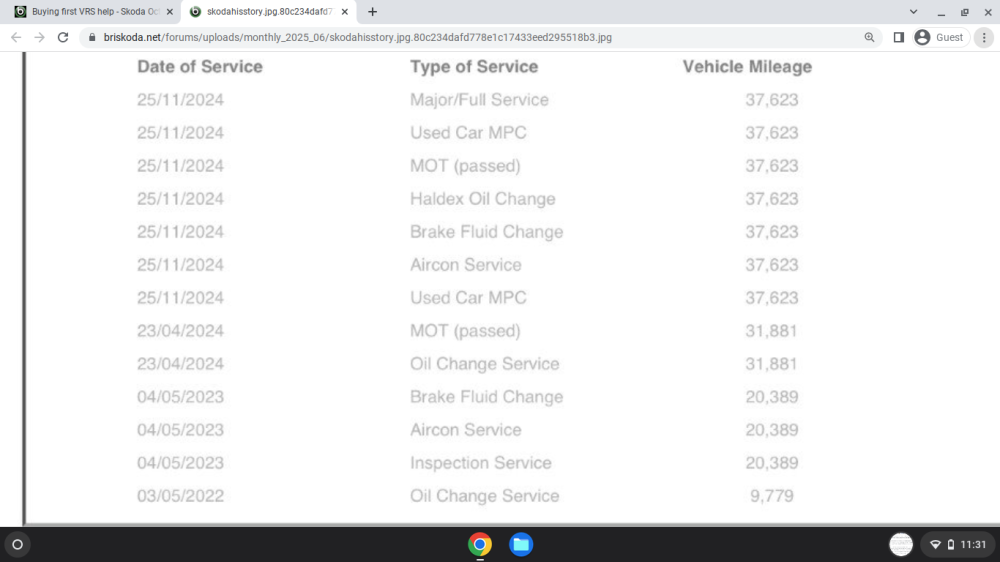Open the ChromeOS launcher circle
The width and height of the screenshot is (1000, 562).
18,544
